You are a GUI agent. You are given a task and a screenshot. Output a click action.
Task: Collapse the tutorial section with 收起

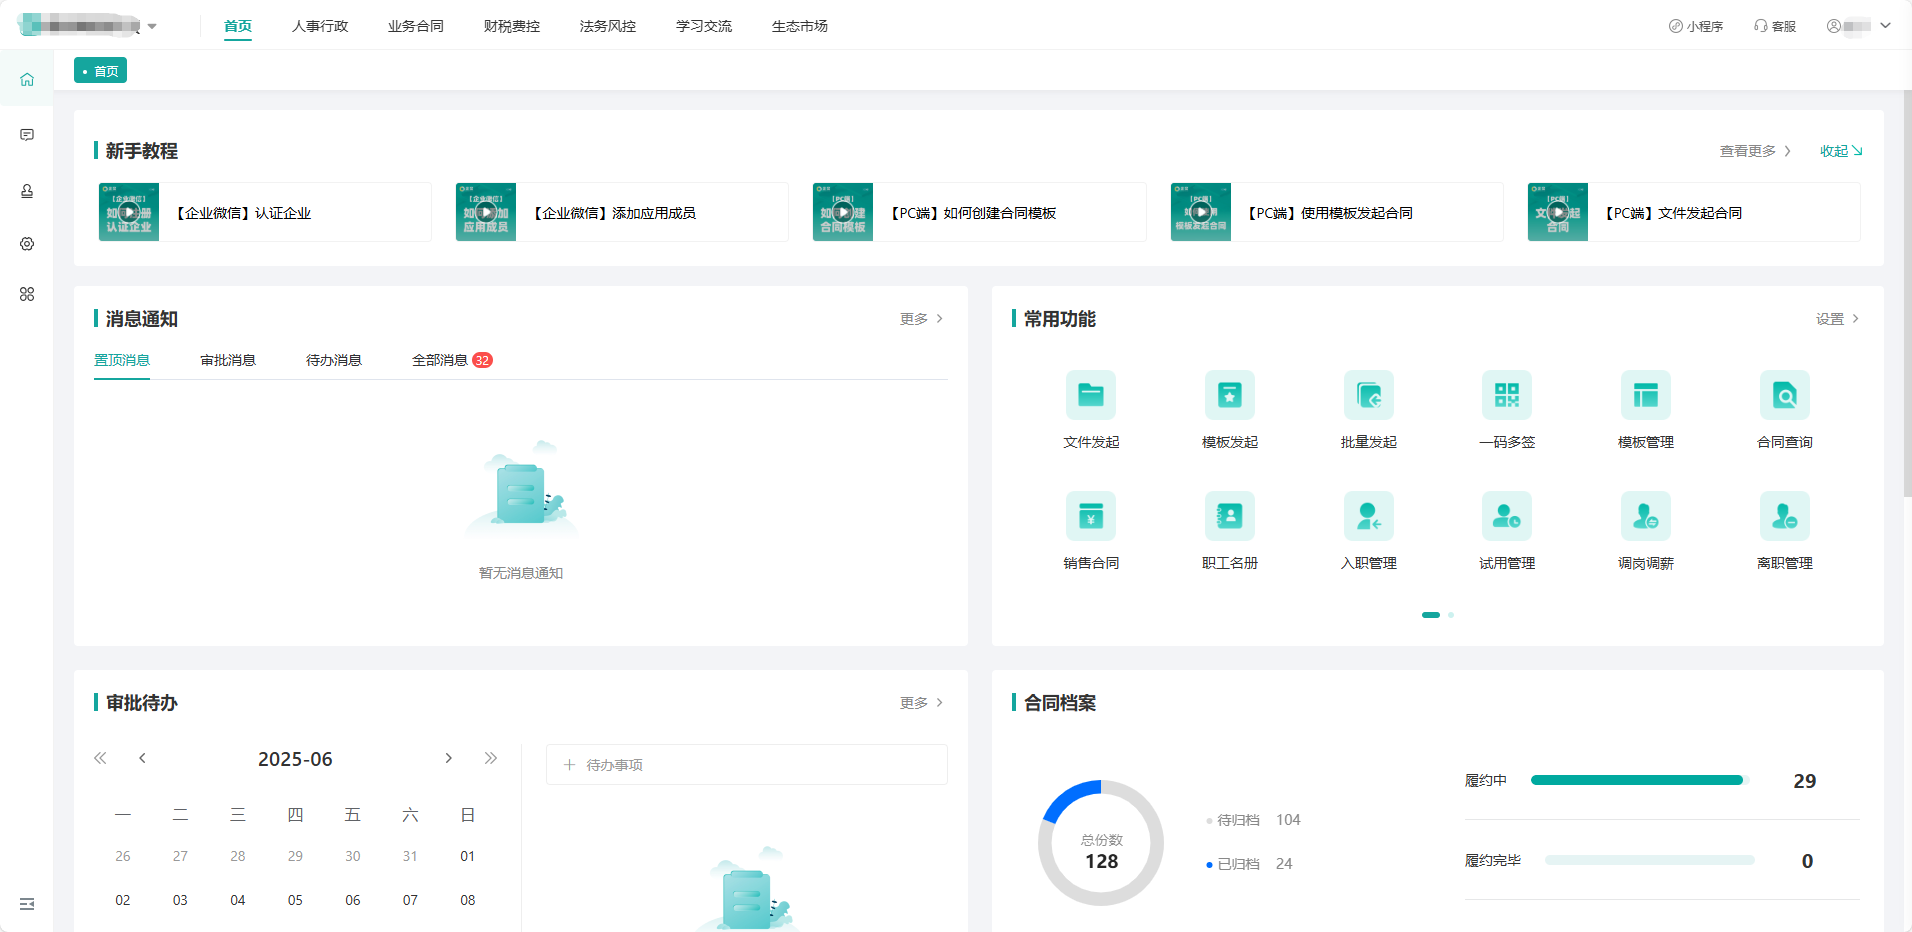(1840, 151)
